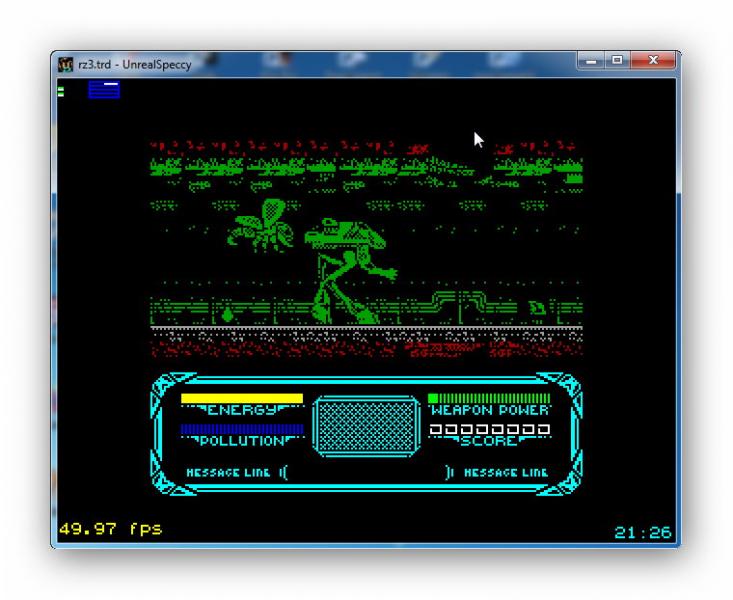Click the ENERGY label text

(241, 410)
